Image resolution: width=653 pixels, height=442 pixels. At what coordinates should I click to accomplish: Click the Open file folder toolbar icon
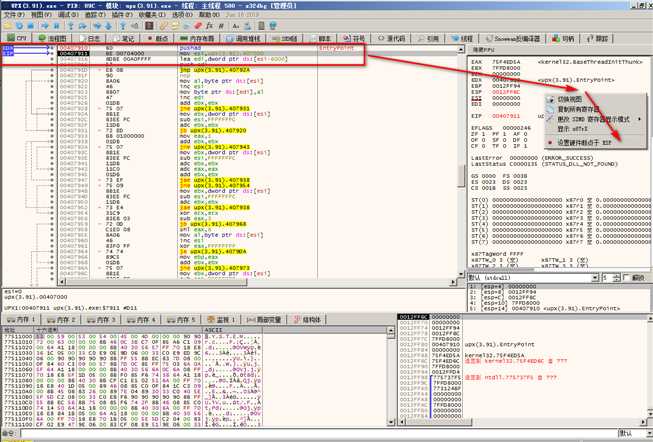pos(7,26)
